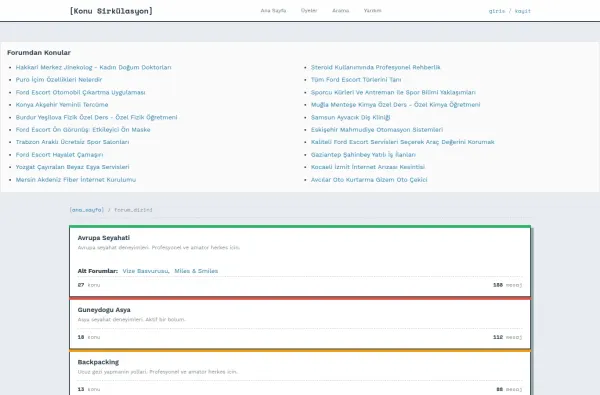Click the 112 mesaj count
600x395 pixels.
click(x=507, y=337)
